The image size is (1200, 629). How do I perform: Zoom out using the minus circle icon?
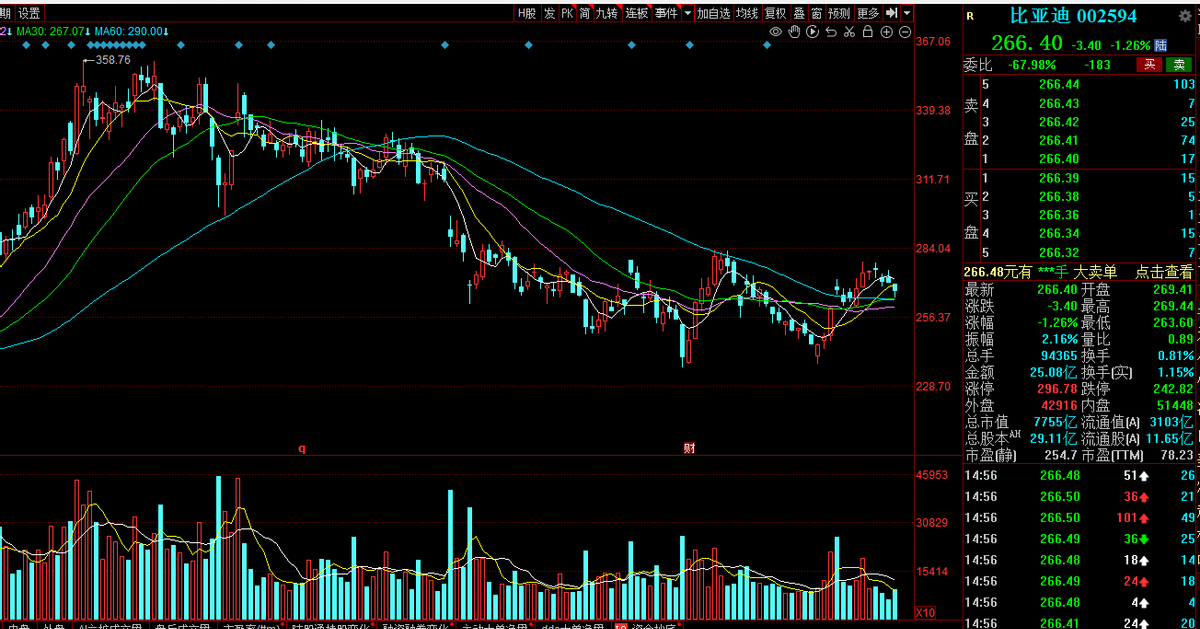(904, 32)
